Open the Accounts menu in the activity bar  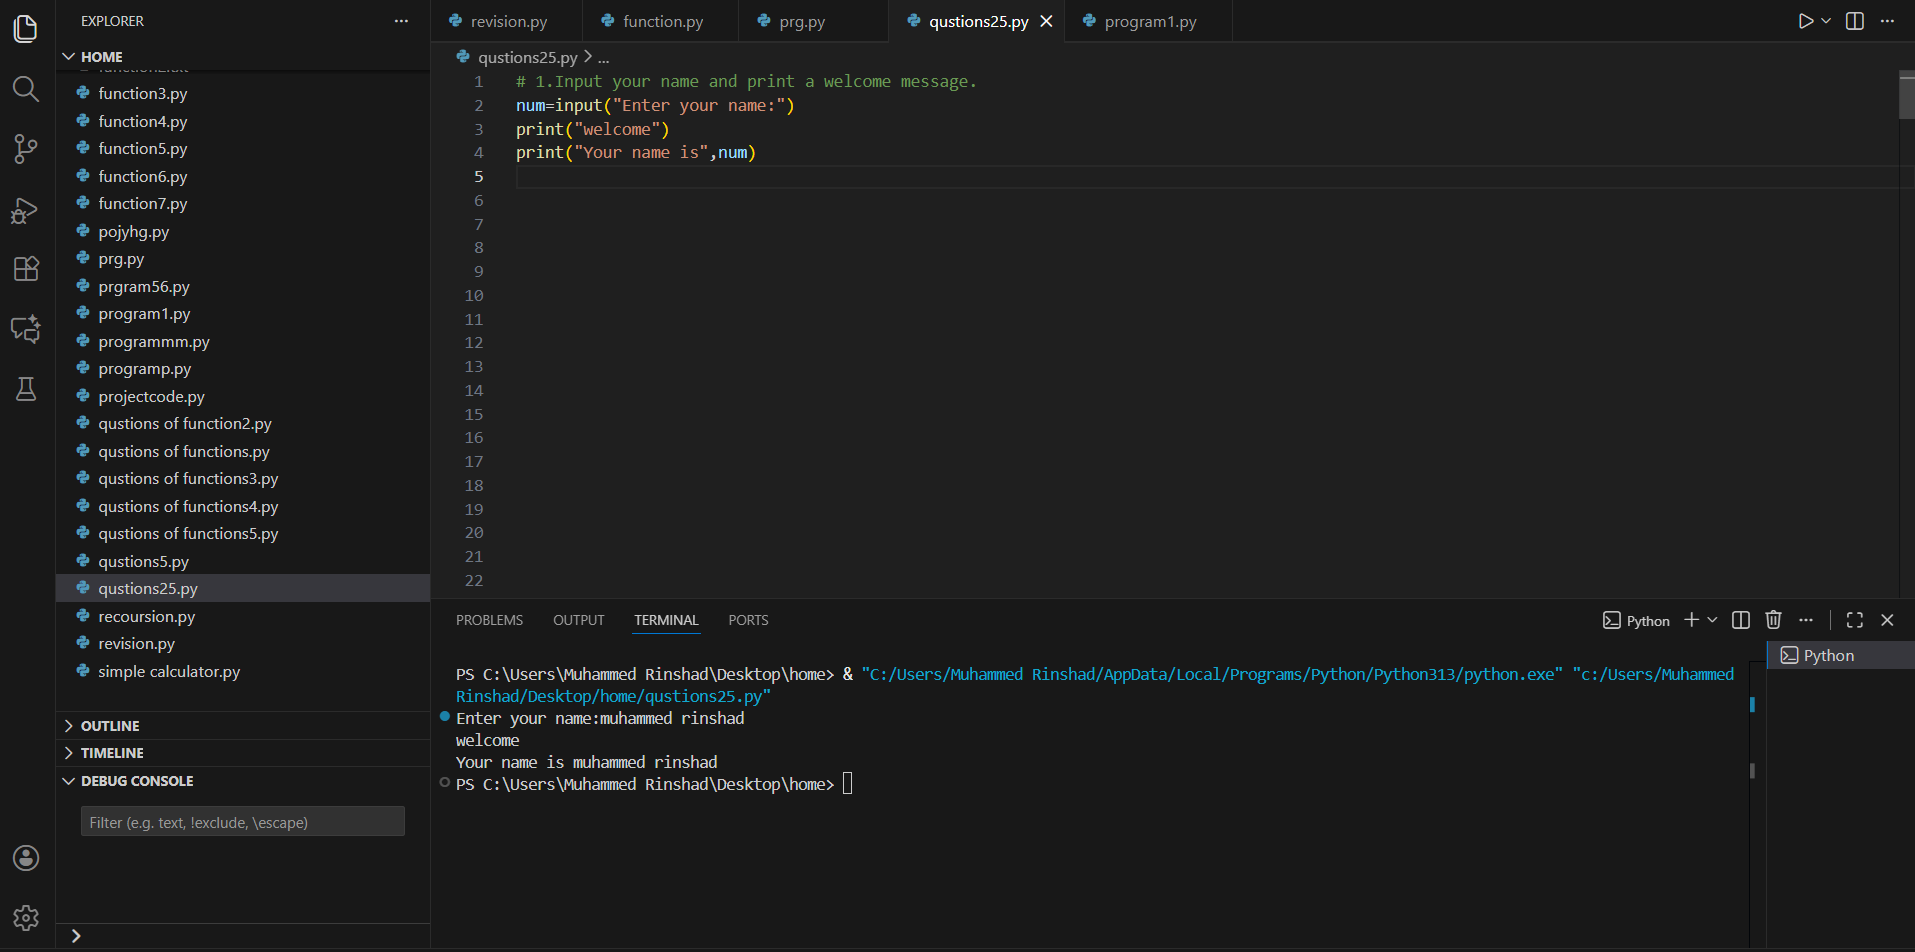click(25, 857)
